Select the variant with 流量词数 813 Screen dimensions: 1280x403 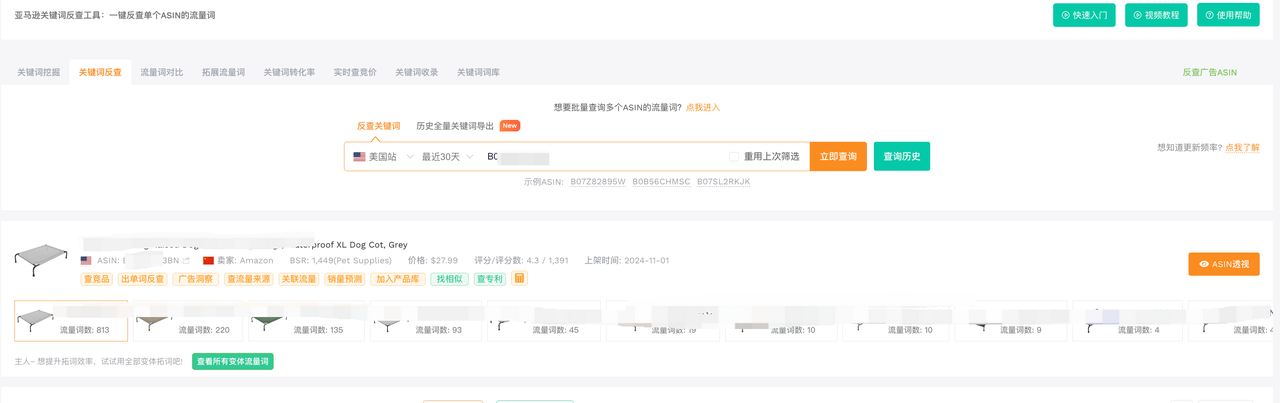point(70,321)
